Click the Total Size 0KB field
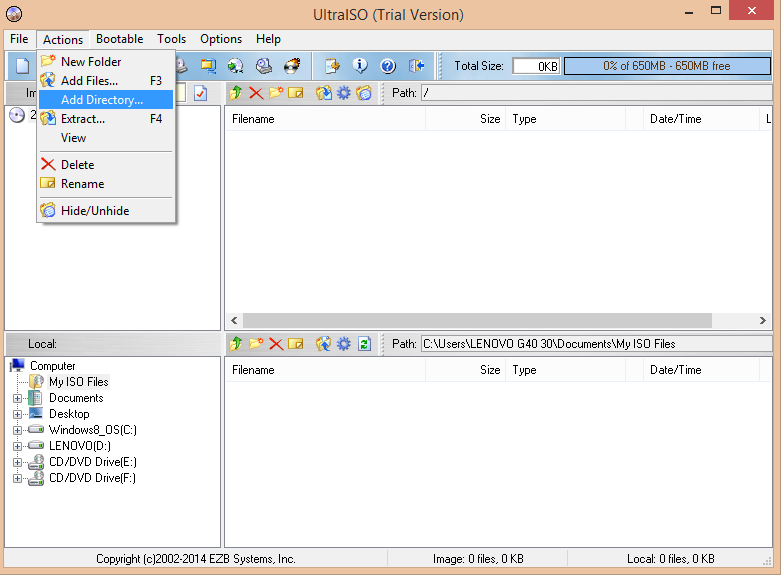781x575 pixels. point(536,66)
